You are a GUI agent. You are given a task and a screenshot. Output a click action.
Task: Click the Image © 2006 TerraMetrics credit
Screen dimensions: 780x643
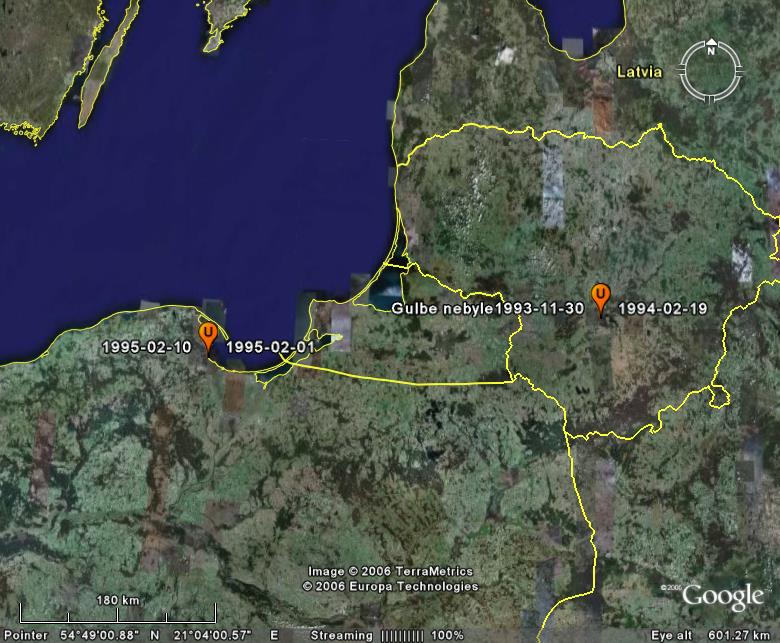click(x=392, y=571)
